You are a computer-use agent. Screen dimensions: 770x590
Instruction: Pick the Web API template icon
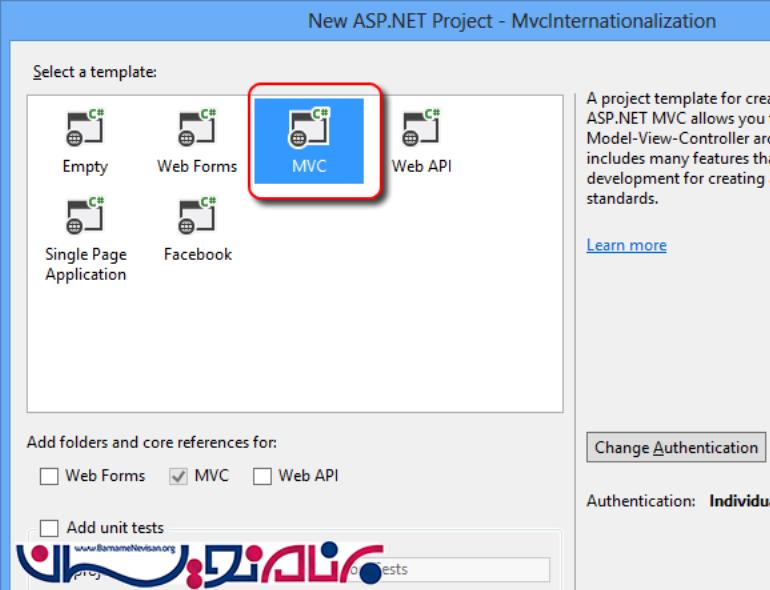421,128
